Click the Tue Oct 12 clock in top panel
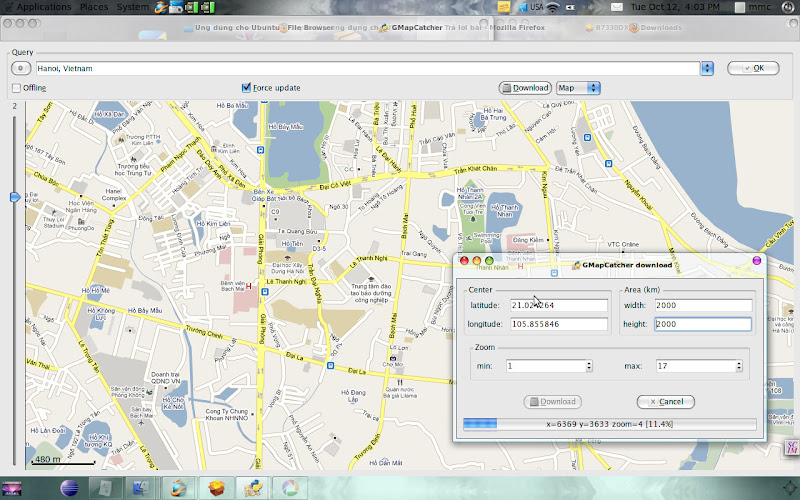The height and width of the screenshot is (500, 800). [675, 7]
